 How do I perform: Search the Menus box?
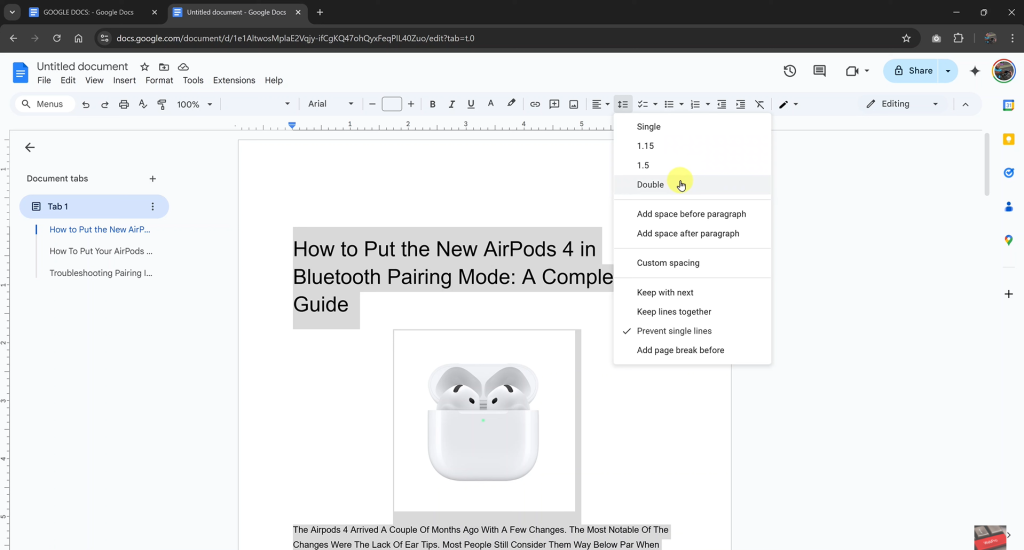[x=44, y=104]
